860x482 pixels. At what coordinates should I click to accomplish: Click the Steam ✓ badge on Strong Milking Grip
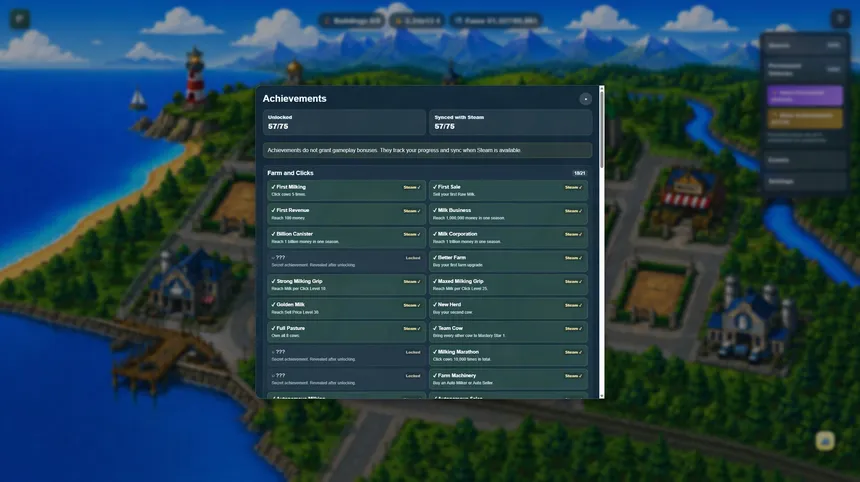[x=412, y=282]
